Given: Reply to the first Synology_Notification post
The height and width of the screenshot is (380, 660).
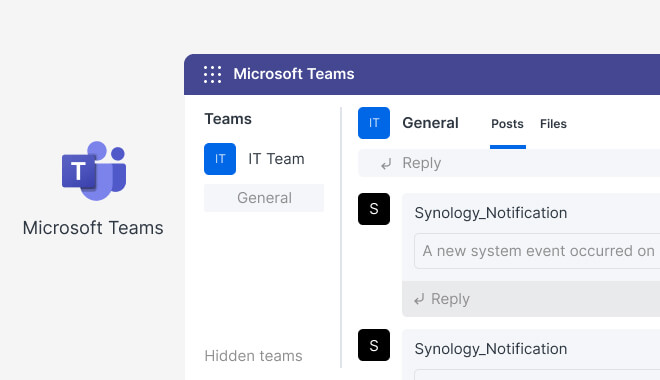Looking at the screenshot, I should coord(531,299).
